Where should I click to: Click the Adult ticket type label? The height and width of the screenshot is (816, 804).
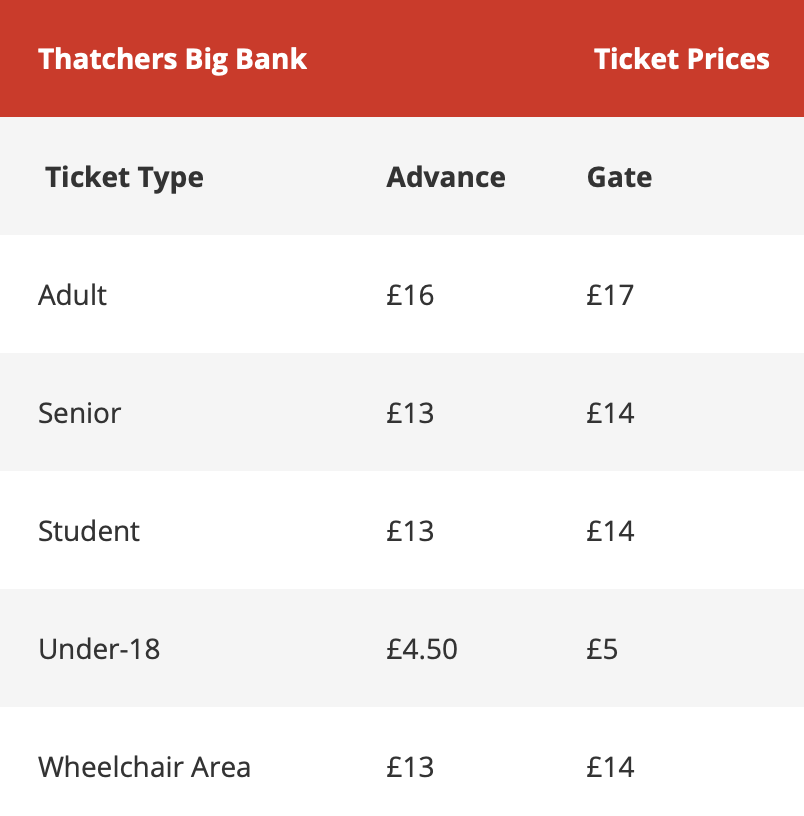coord(72,295)
